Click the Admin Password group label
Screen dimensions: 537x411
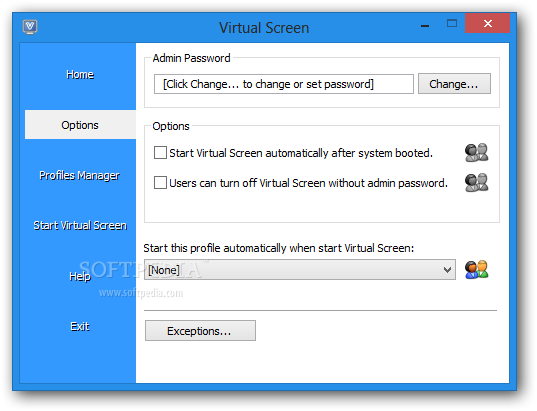(191, 58)
